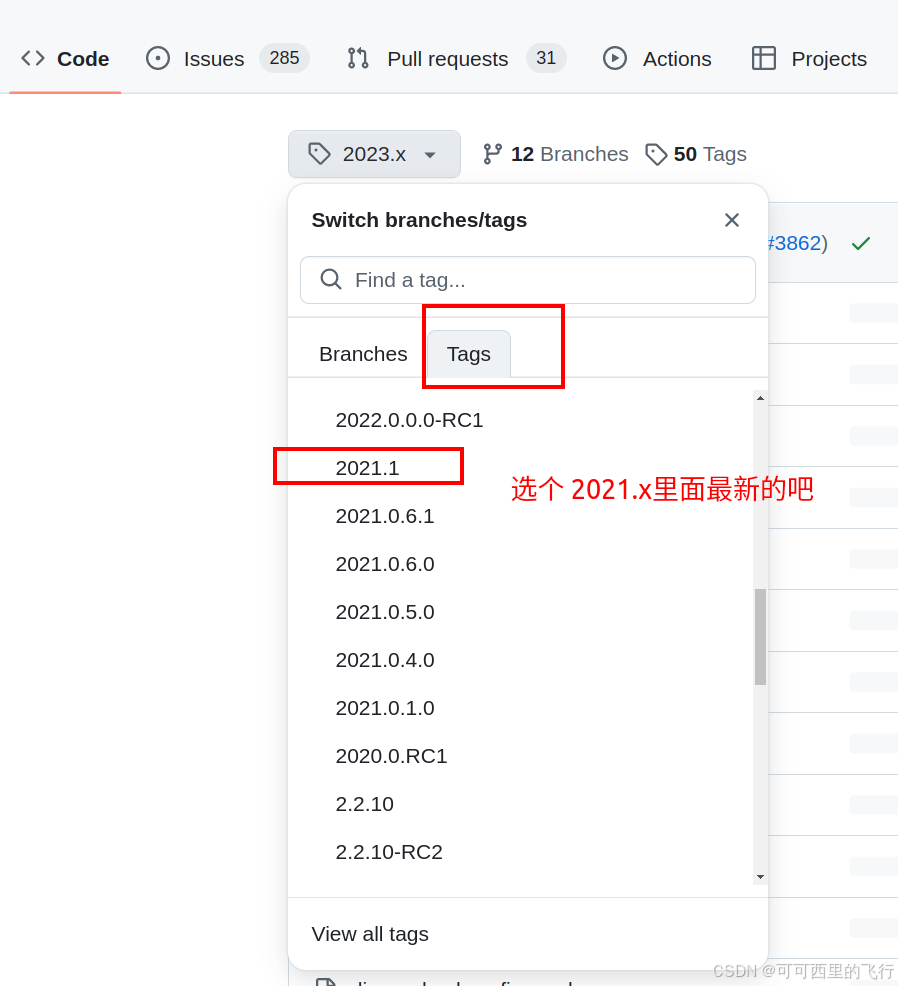Viewport: 898px width, 986px height.
Task: Click the tag icon beside 50 Tags
Action: coord(656,154)
